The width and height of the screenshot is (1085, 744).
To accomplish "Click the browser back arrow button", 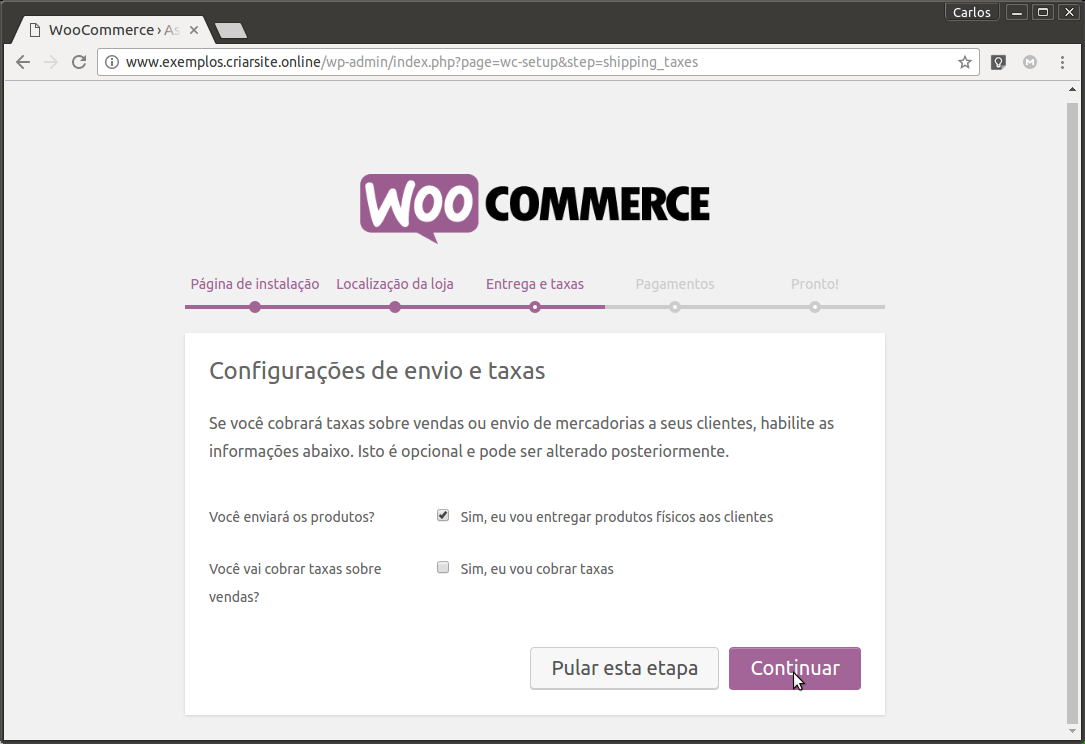I will point(23,62).
